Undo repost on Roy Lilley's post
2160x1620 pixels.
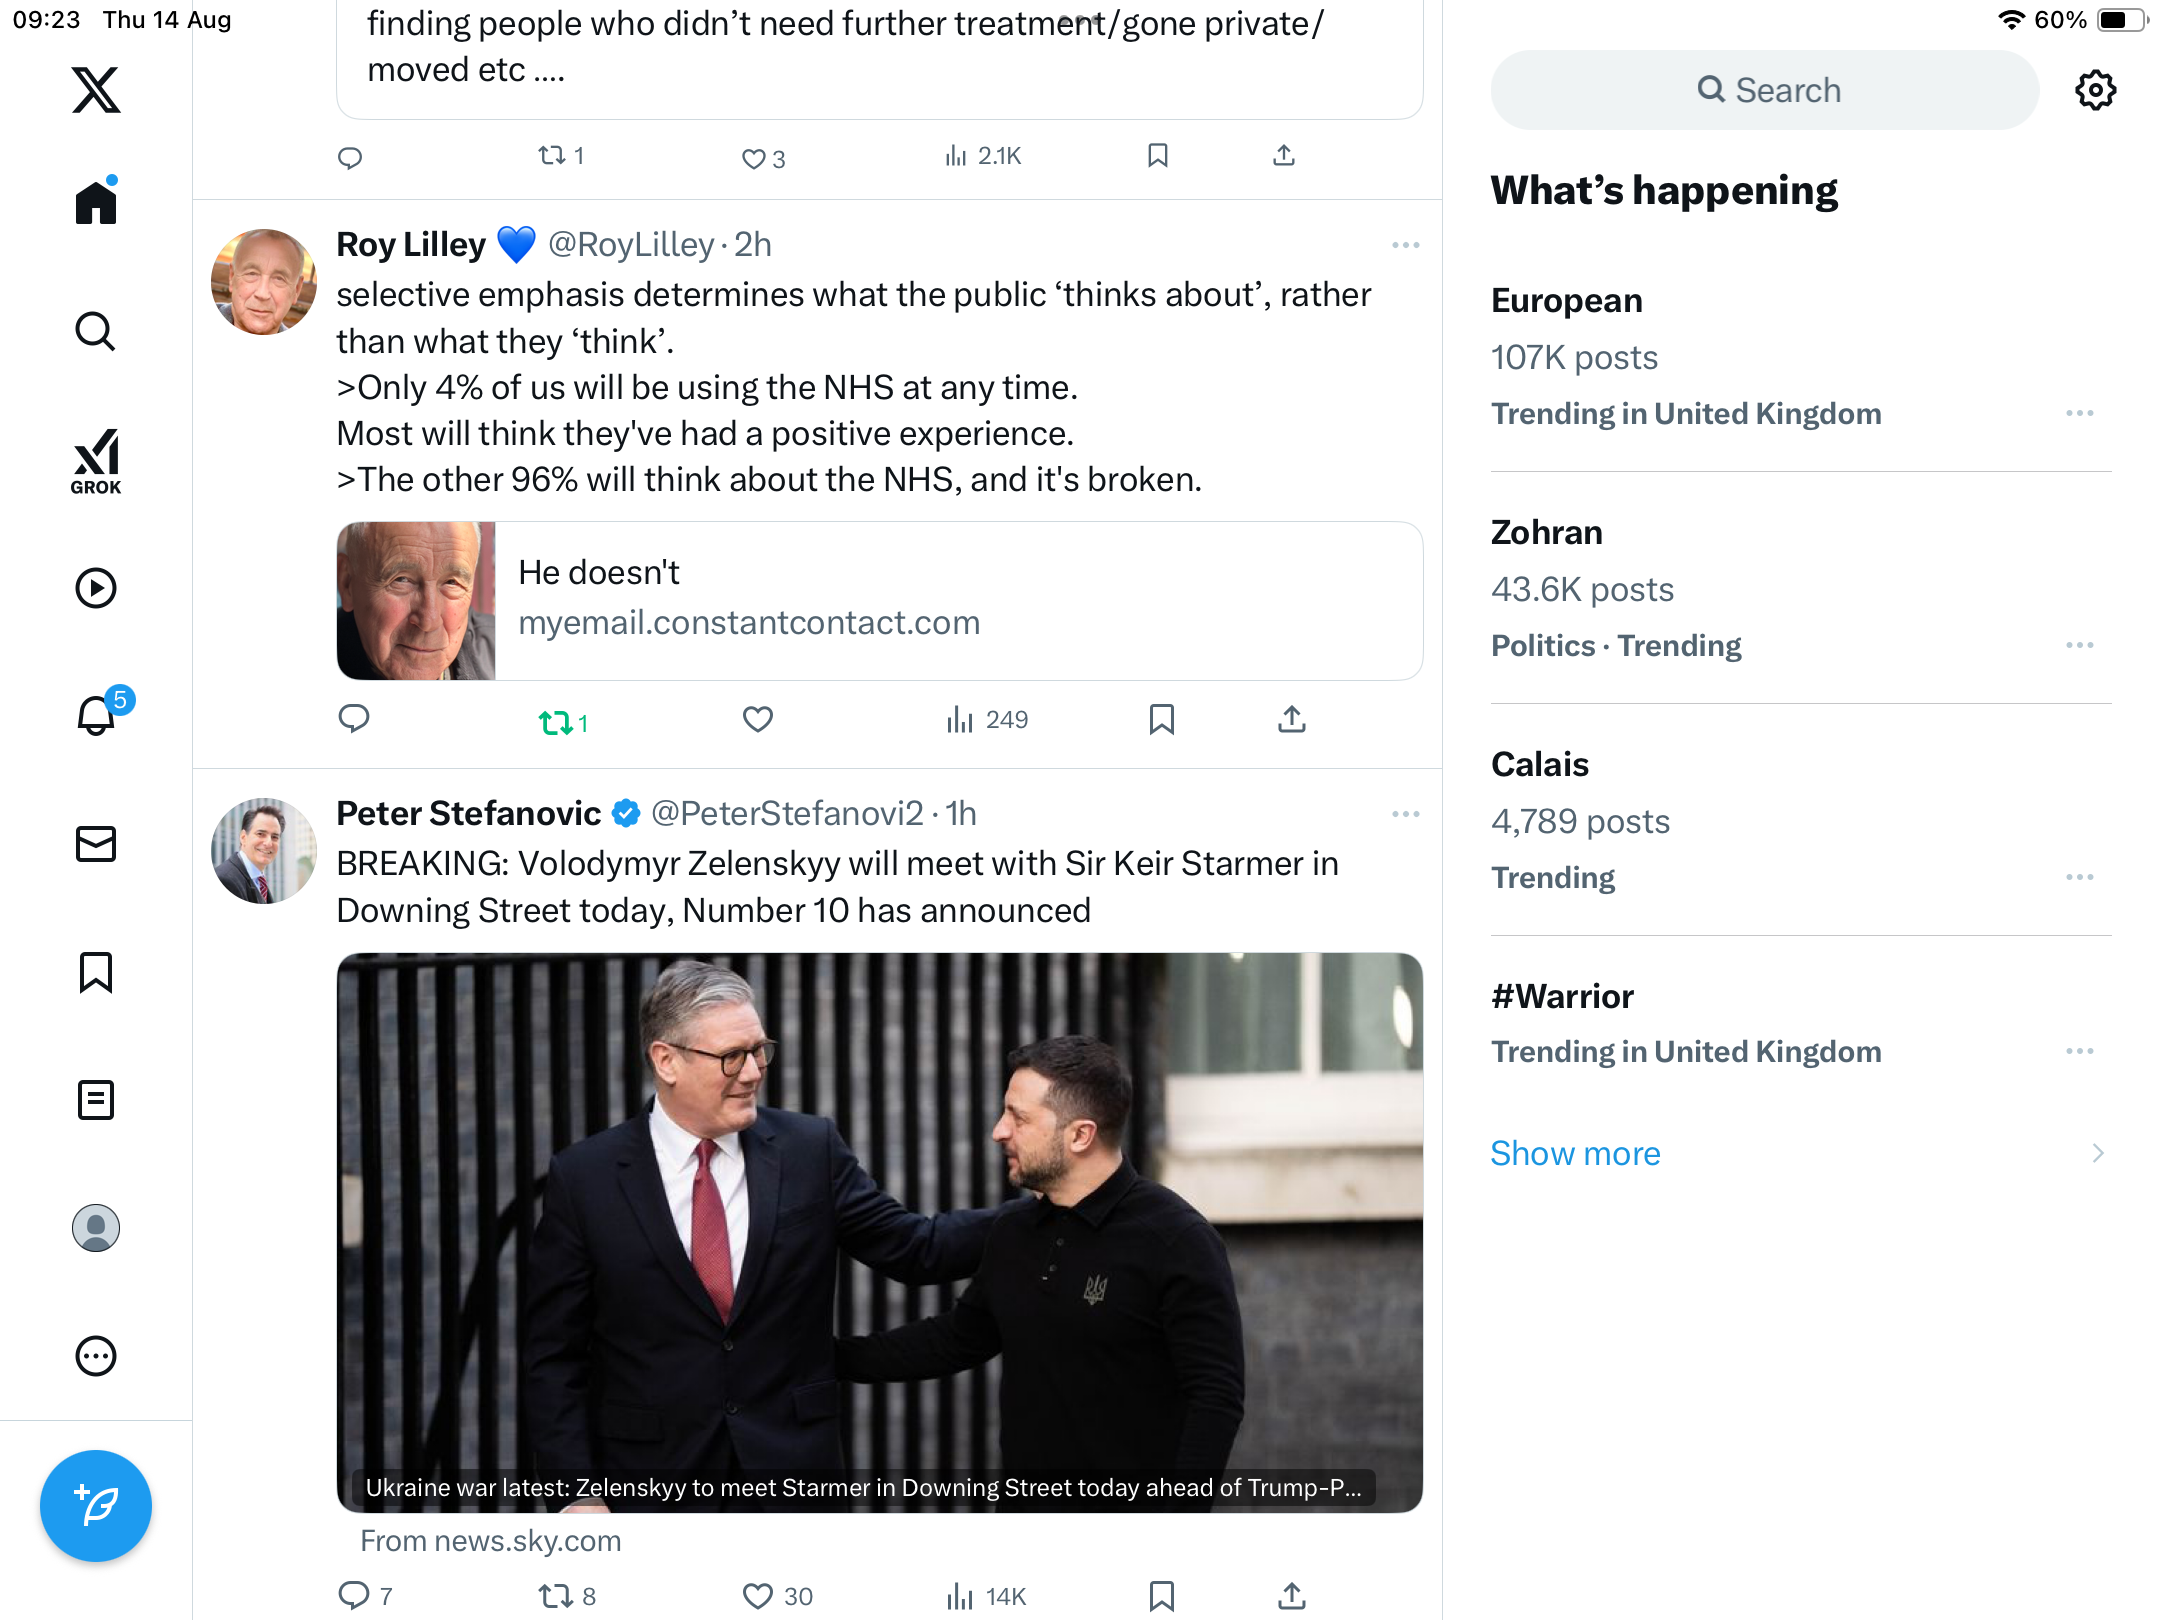tap(556, 721)
